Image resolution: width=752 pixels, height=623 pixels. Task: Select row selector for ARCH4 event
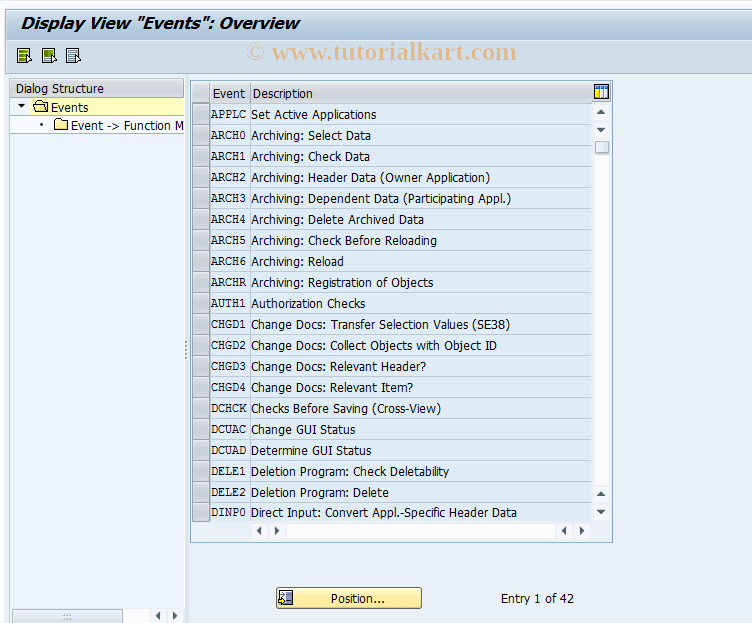coord(200,219)
